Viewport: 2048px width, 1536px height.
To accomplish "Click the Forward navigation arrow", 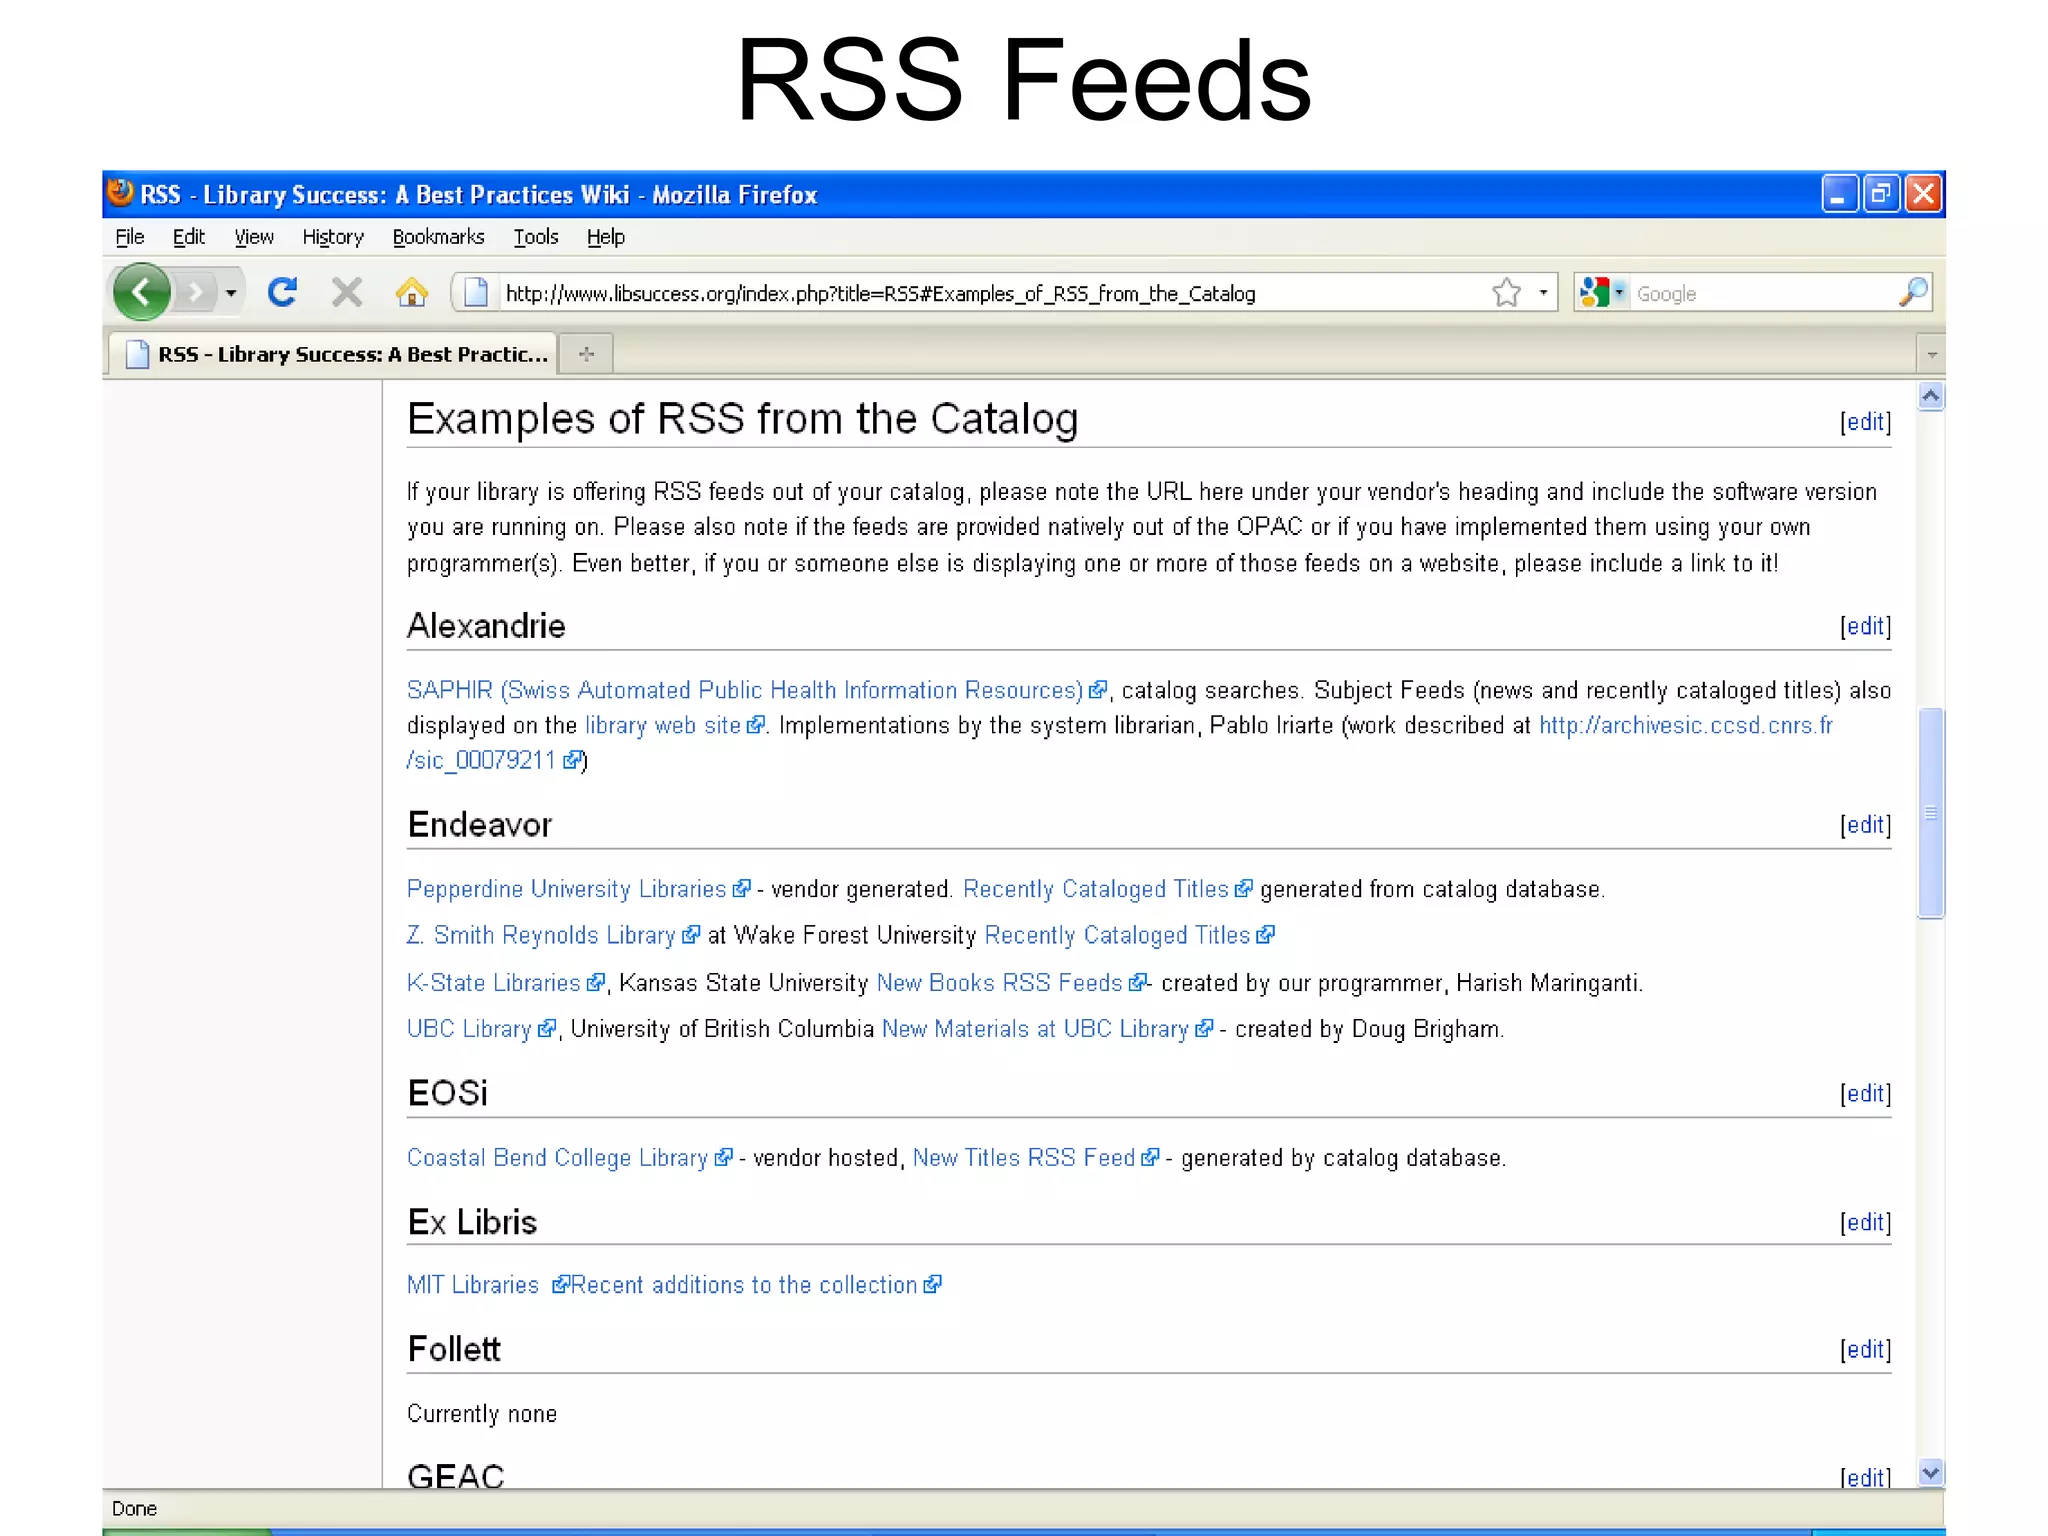I will [x=196, y=293].
